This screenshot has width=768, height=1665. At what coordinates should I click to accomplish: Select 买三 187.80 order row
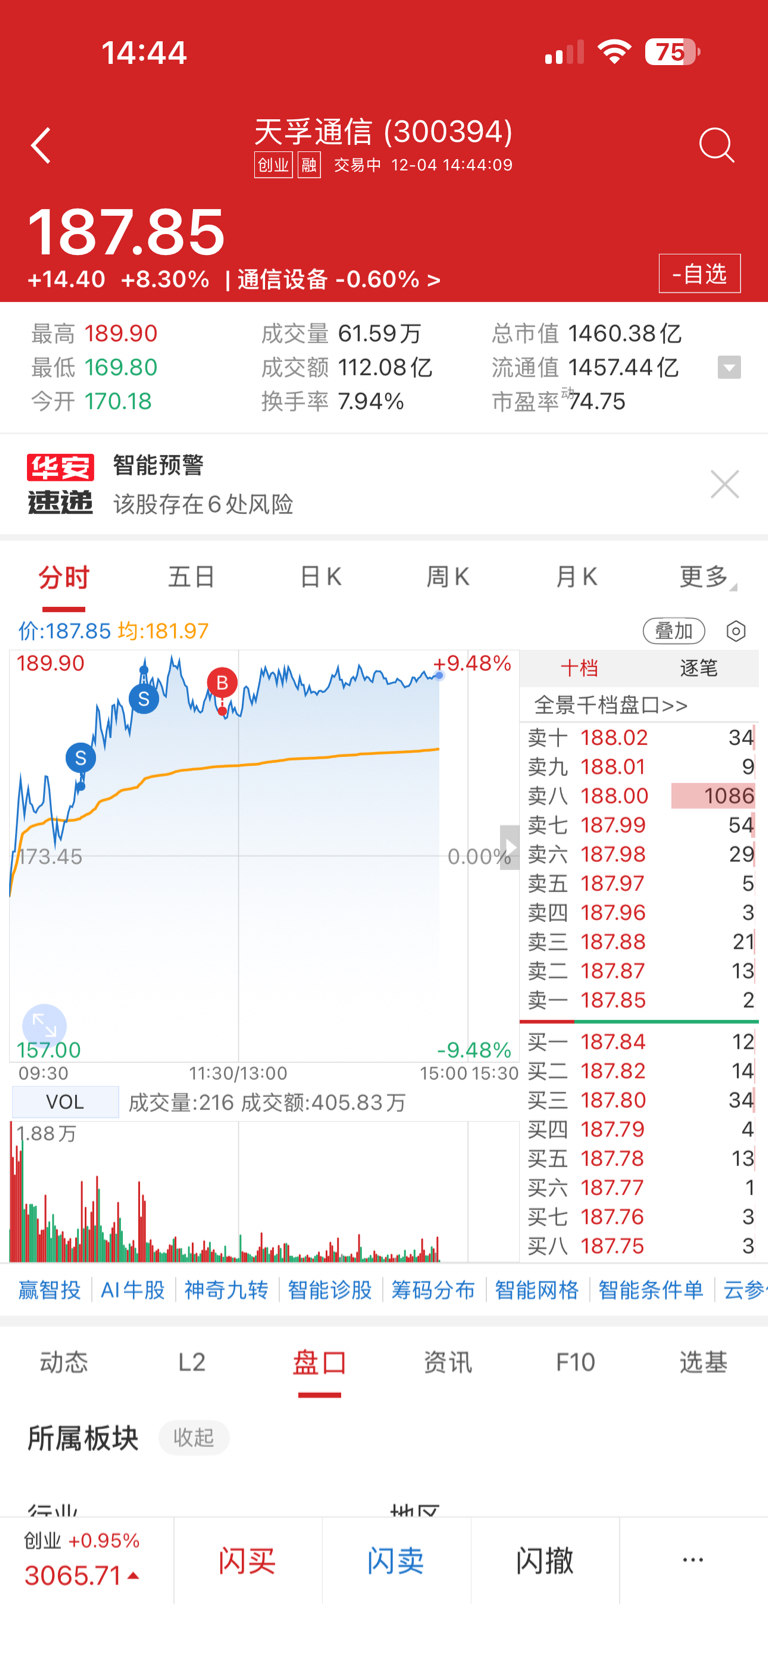(x=640, y=1100)
